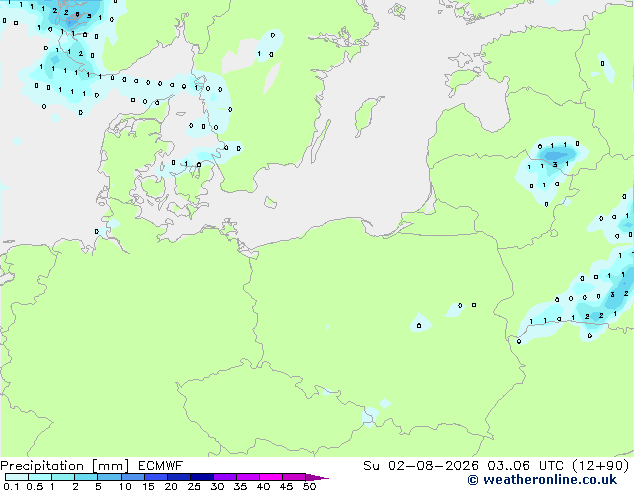The width and height of the screenshot is (634, 490).
Task: Click the 20–25 mm dark blue legend swatch
Action: tap(178, 477)
